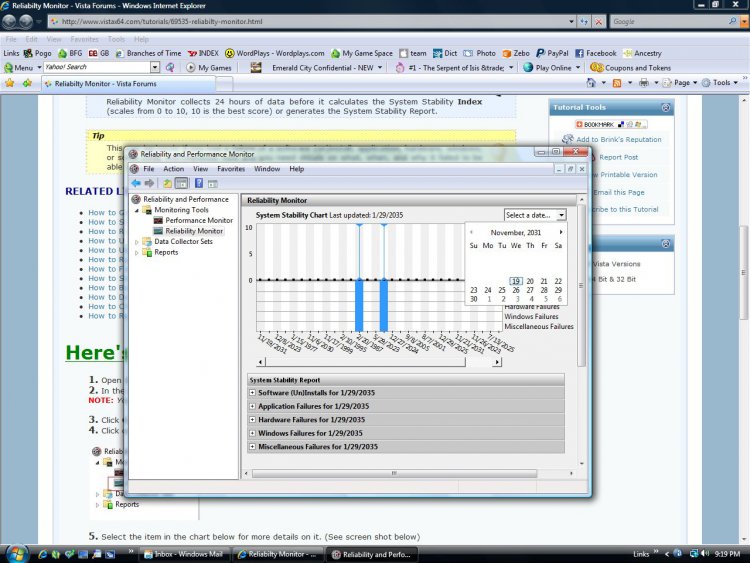Open the Window menu

coord(267,169)
